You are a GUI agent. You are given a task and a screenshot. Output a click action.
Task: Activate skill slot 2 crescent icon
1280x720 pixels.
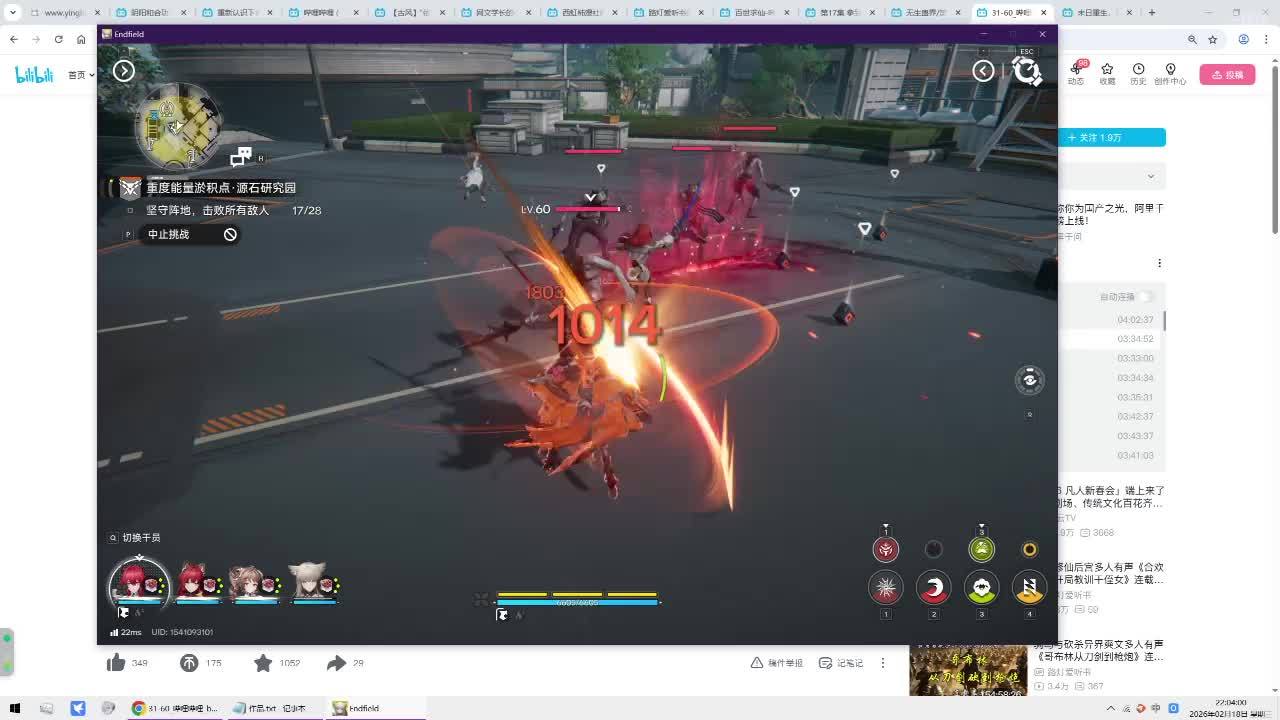point(933,588)
